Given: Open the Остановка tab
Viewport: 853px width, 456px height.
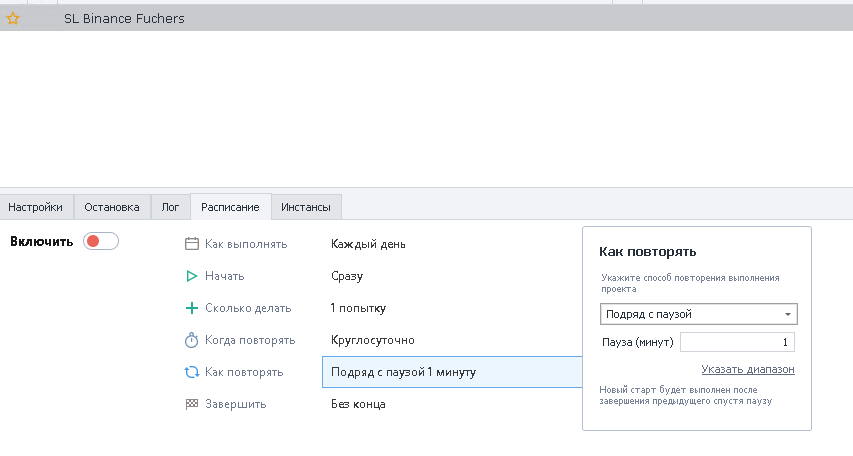Looking at the screenshot, I should point(112,207).
